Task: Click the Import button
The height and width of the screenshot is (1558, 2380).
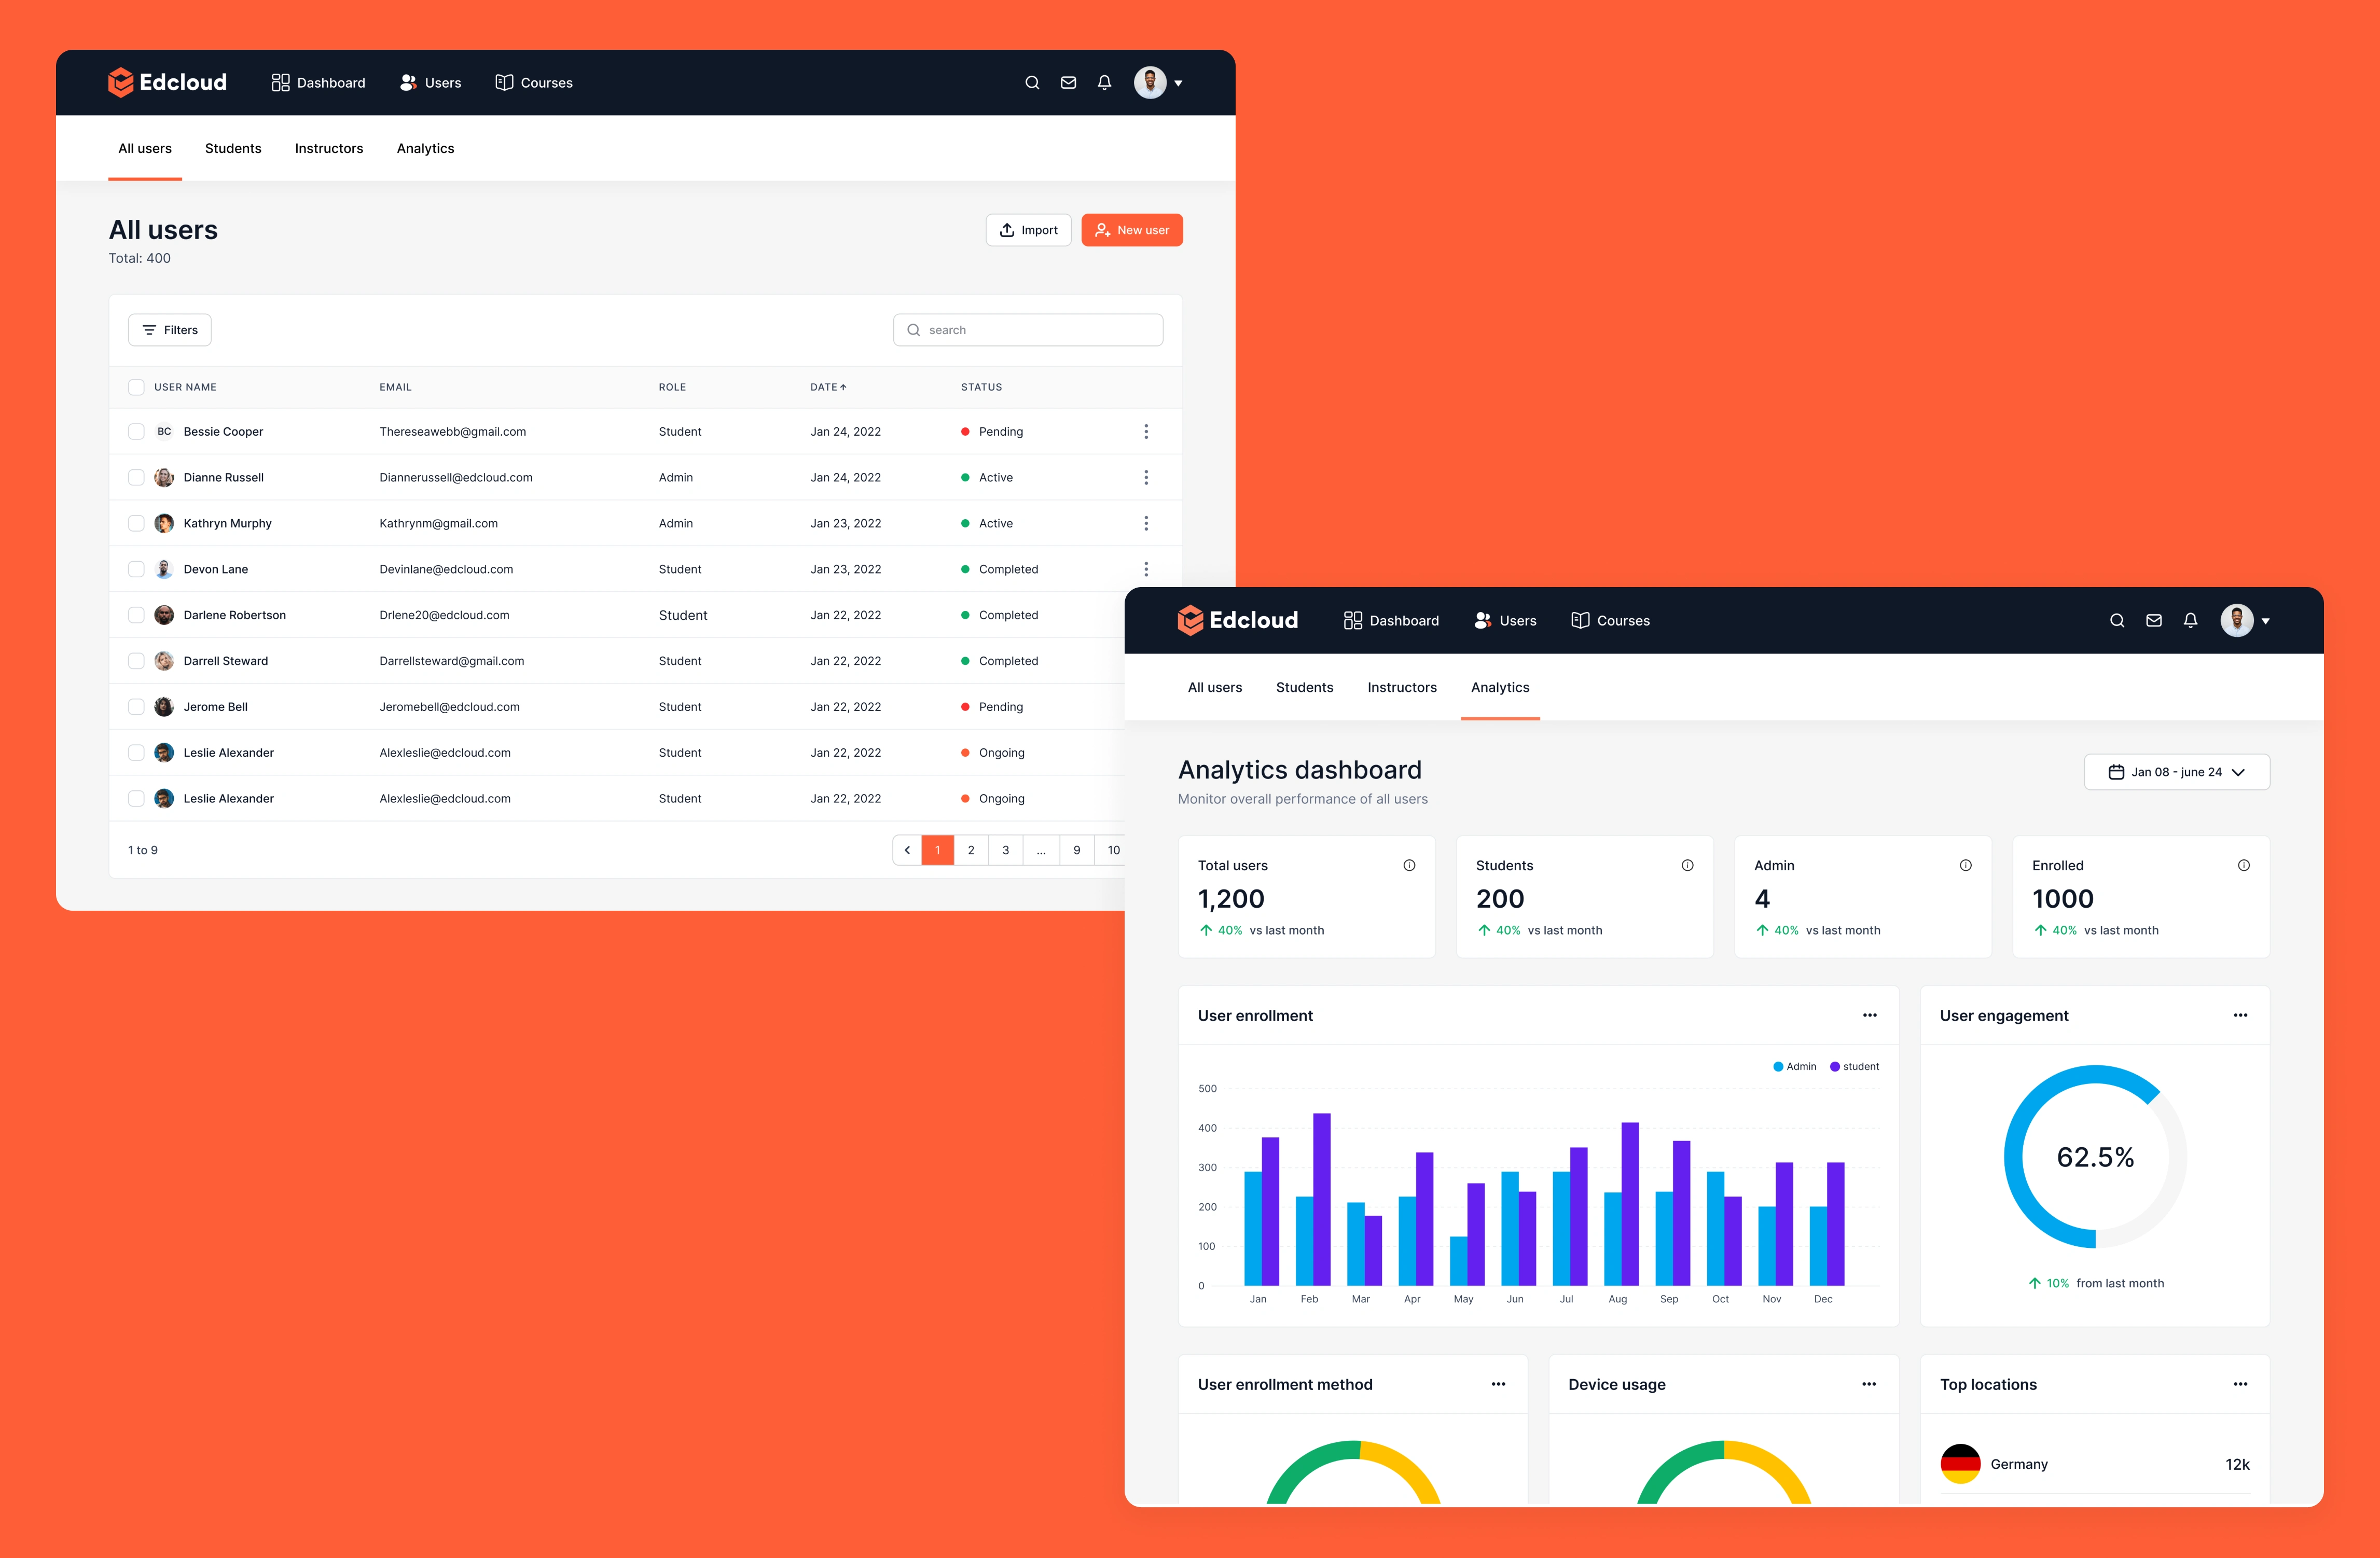Action: point(1028,230)
